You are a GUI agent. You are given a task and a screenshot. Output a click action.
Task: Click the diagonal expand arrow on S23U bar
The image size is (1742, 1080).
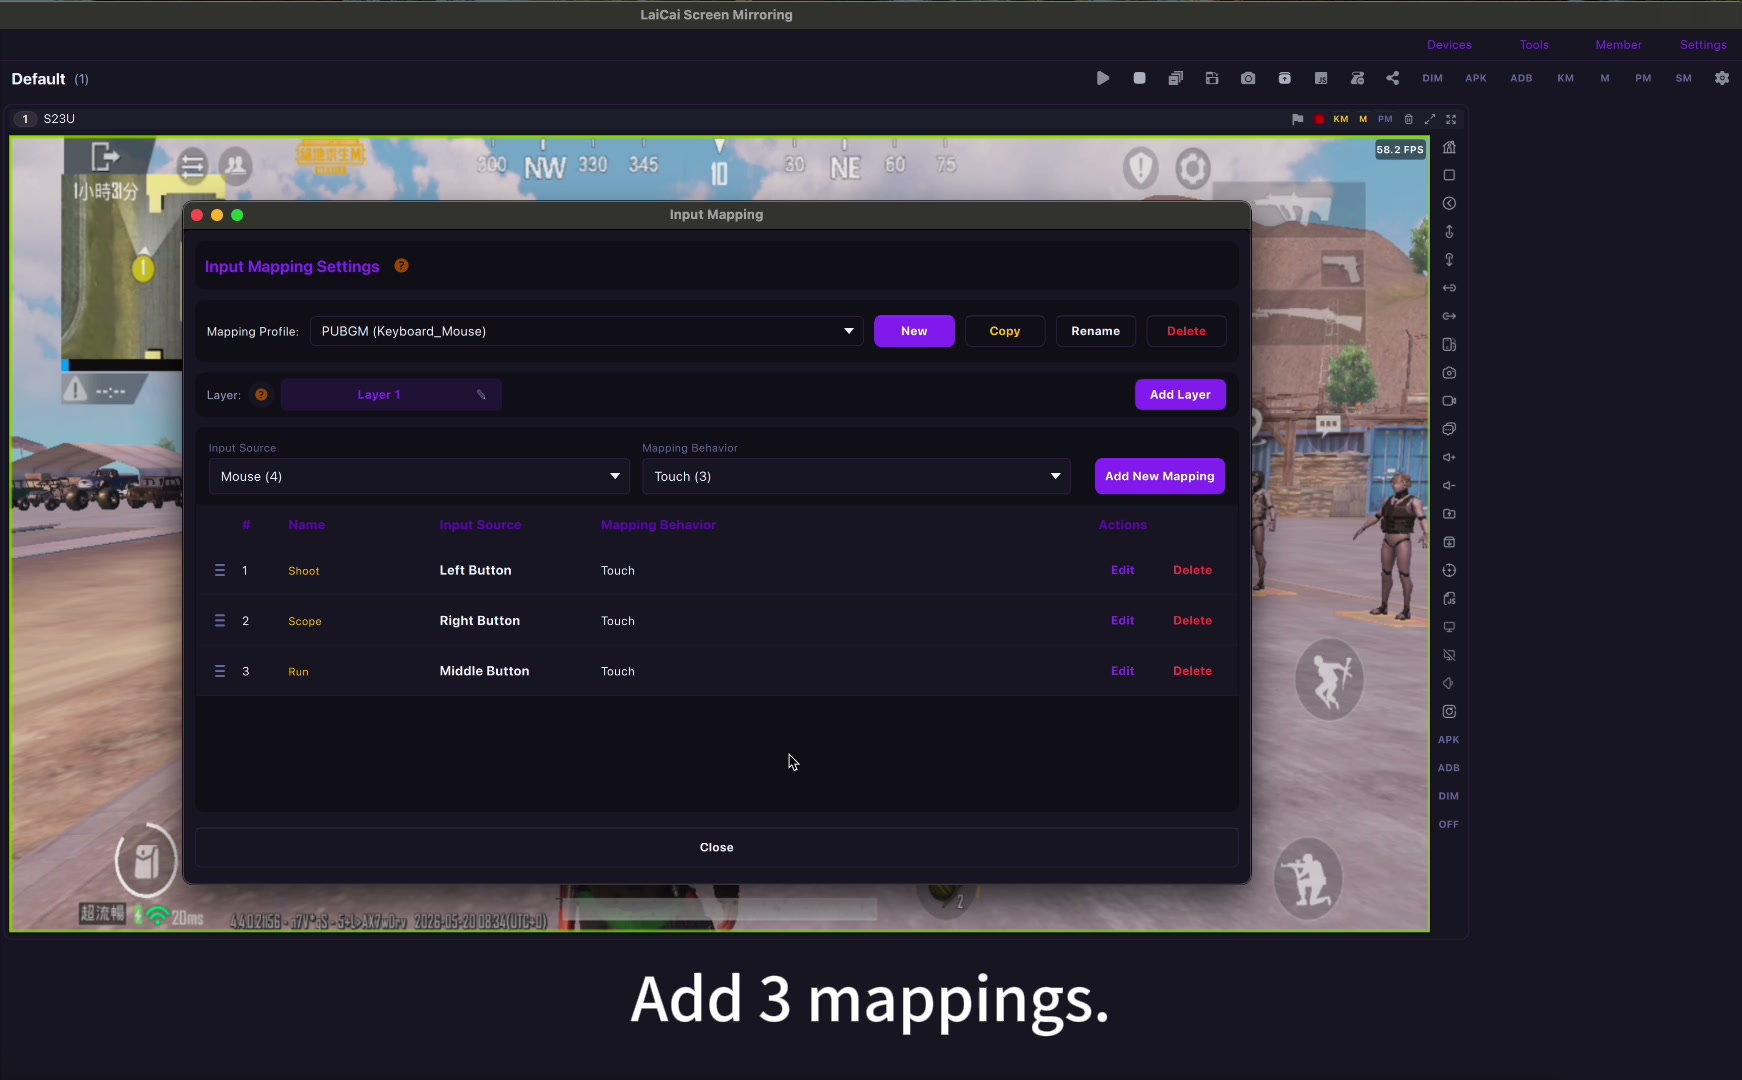[x=1430, y=119]
